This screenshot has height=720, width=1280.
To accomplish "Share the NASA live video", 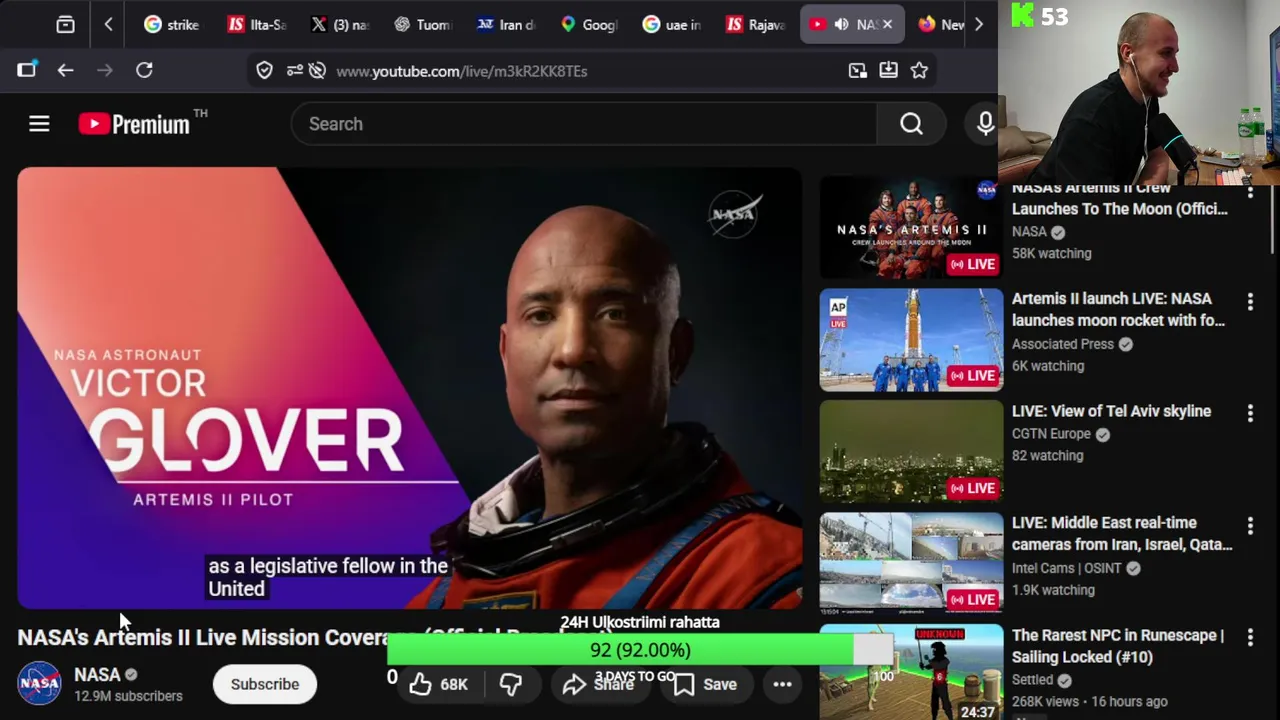I will tap(598, 684).
